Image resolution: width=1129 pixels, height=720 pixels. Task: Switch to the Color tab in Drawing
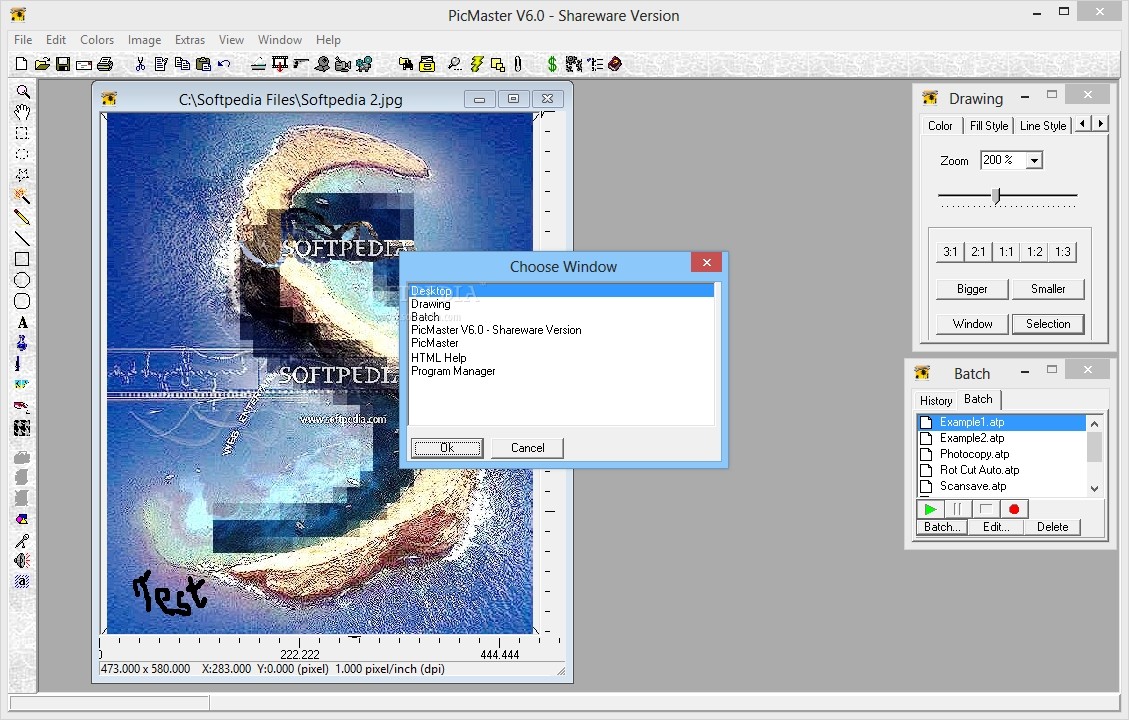(x=940, y=126)
